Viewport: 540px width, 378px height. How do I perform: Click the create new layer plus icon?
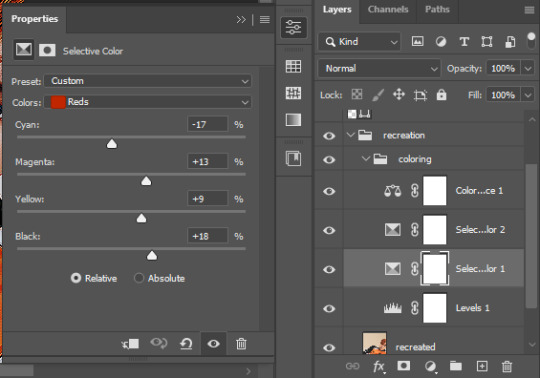point(482,366)
